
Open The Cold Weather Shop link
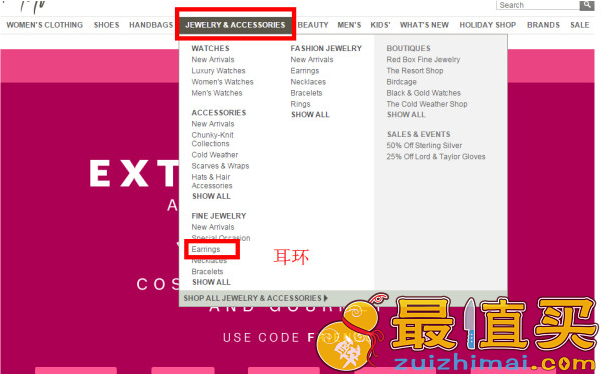427,104
